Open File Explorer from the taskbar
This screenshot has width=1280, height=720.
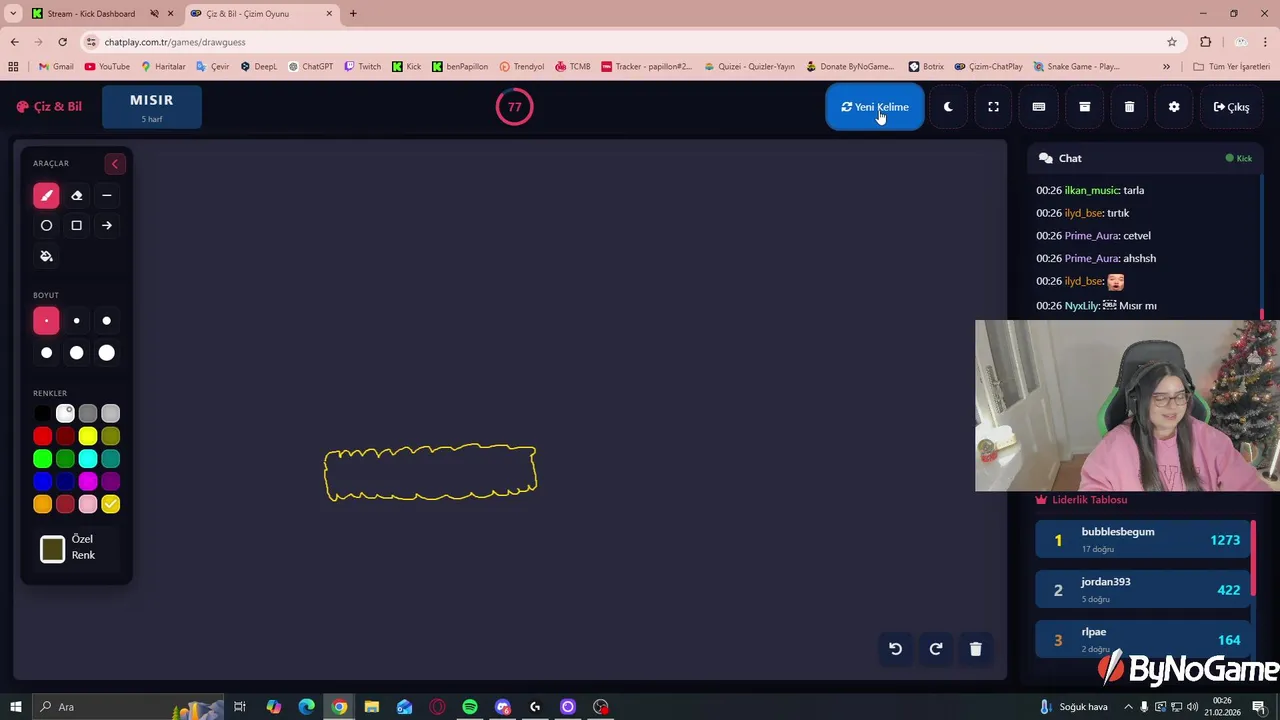372,707
